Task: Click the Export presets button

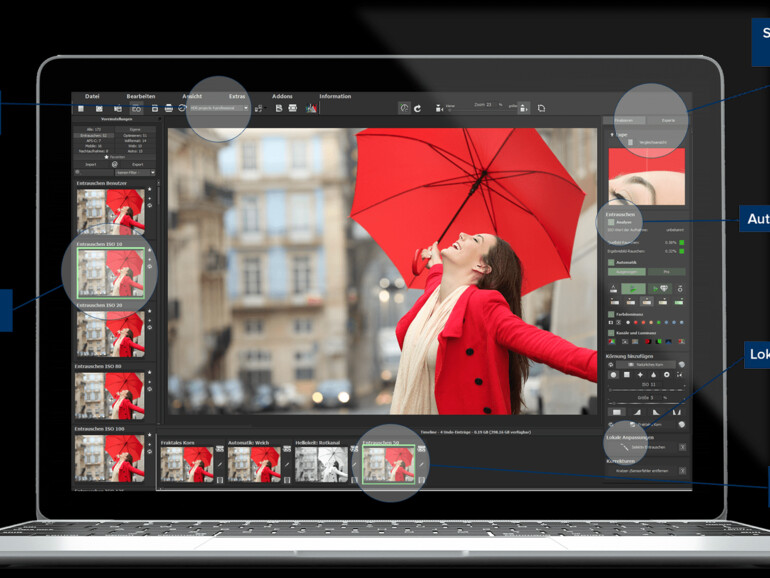Action: (138, 165)
